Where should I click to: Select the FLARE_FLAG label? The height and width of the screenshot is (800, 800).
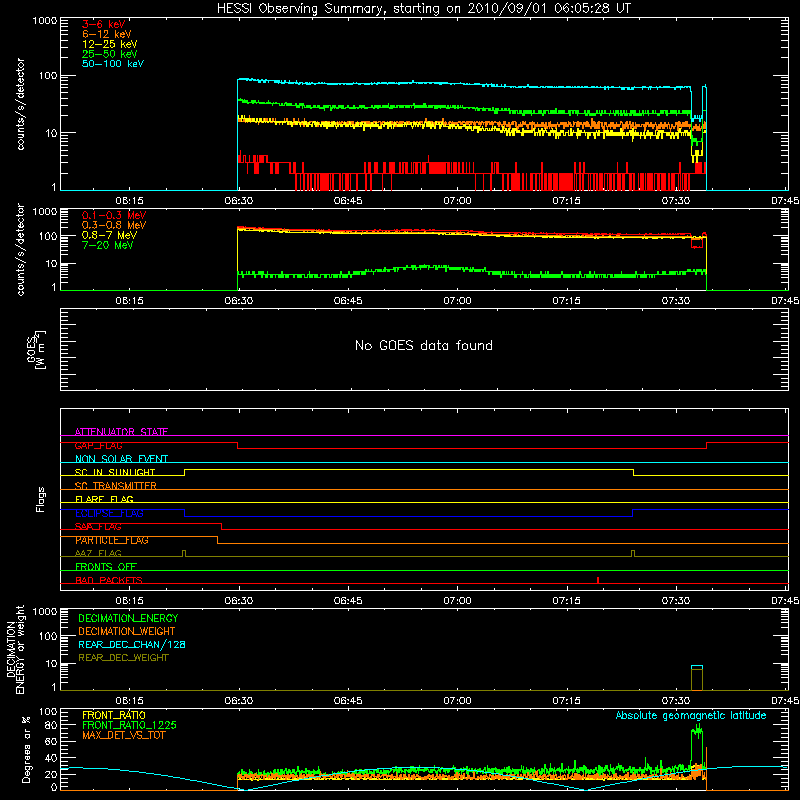coord(104,499)
